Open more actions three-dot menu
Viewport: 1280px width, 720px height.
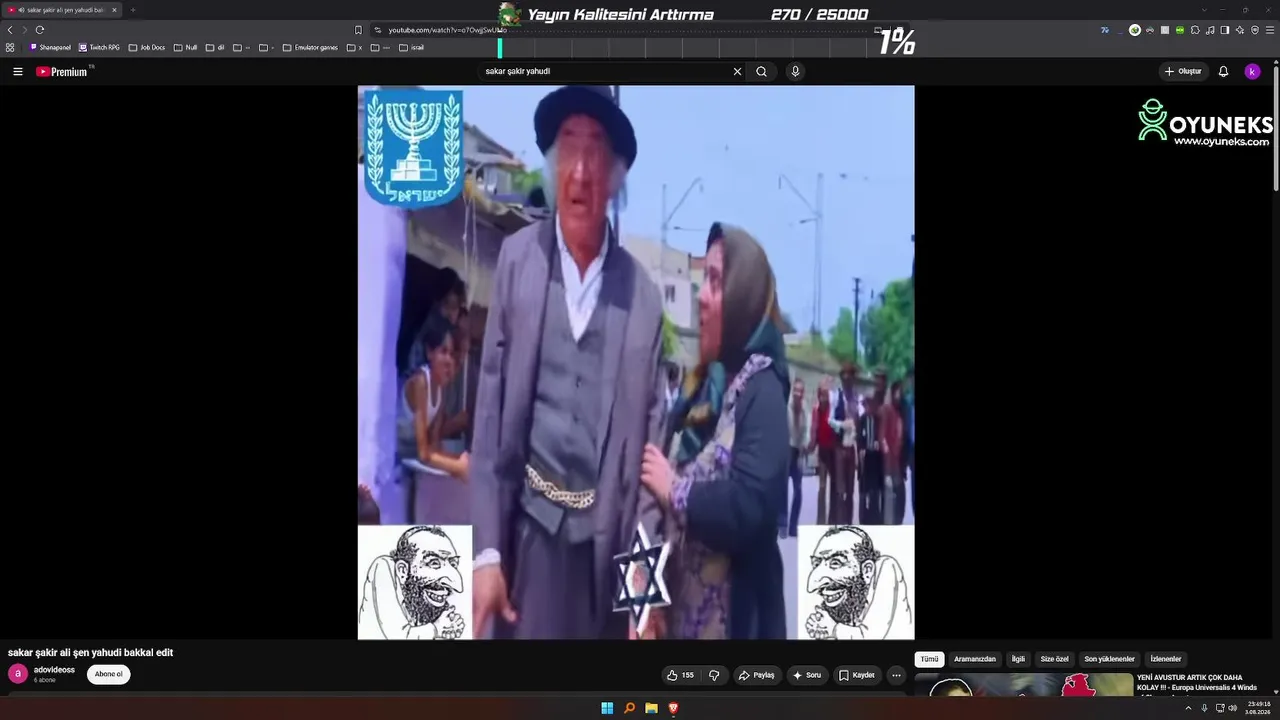896,675
